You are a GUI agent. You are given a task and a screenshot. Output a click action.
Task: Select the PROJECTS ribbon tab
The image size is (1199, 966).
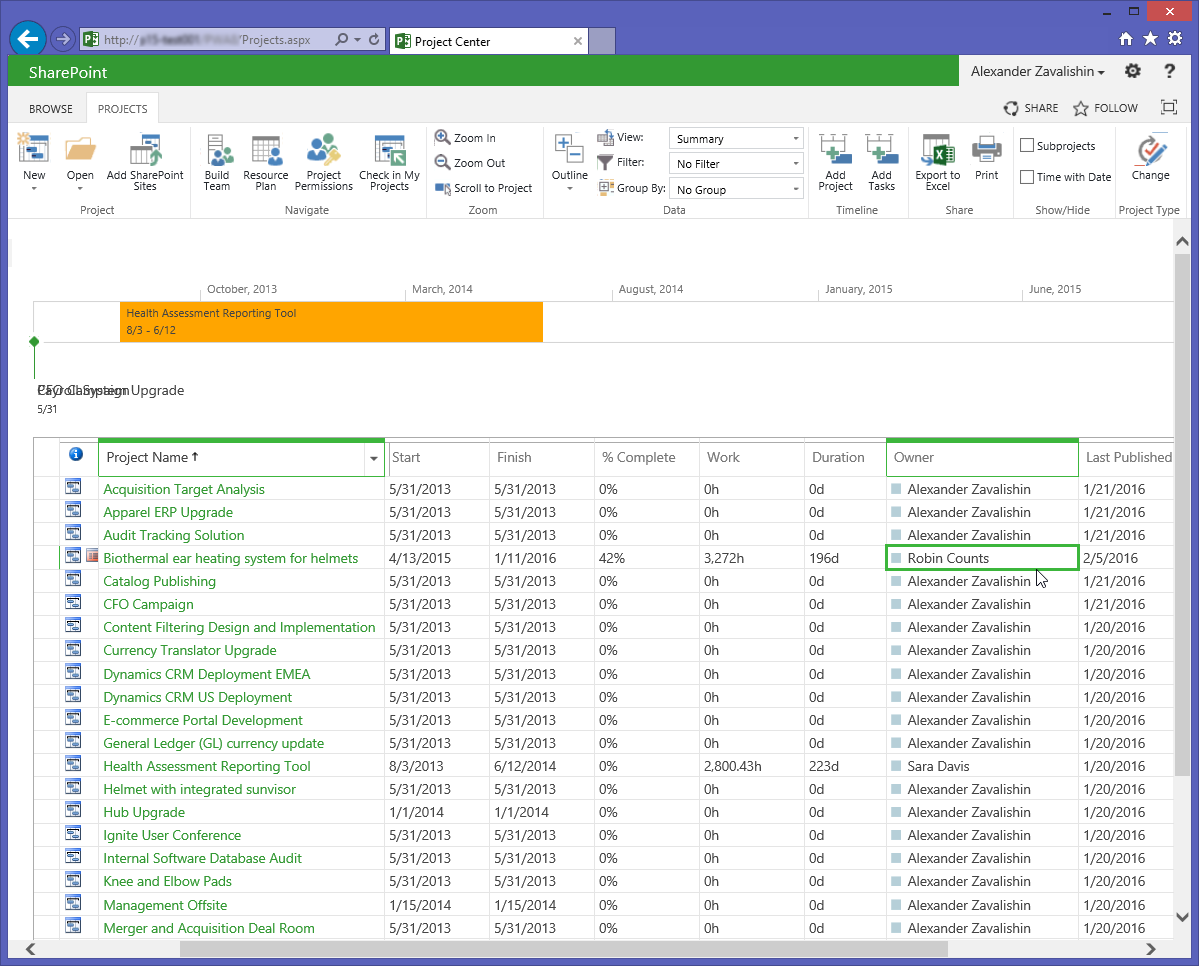coord(122,109)
